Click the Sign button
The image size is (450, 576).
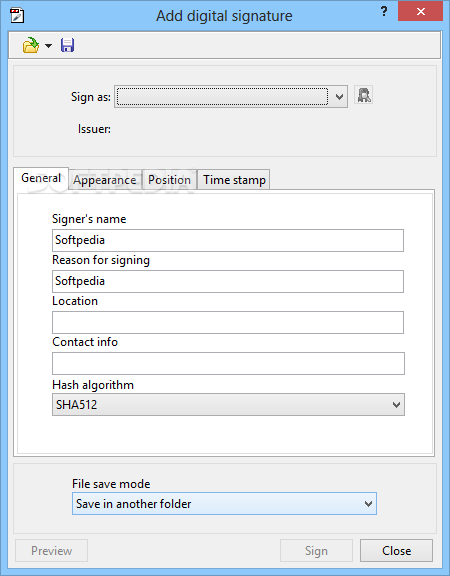tap(316, 550)
